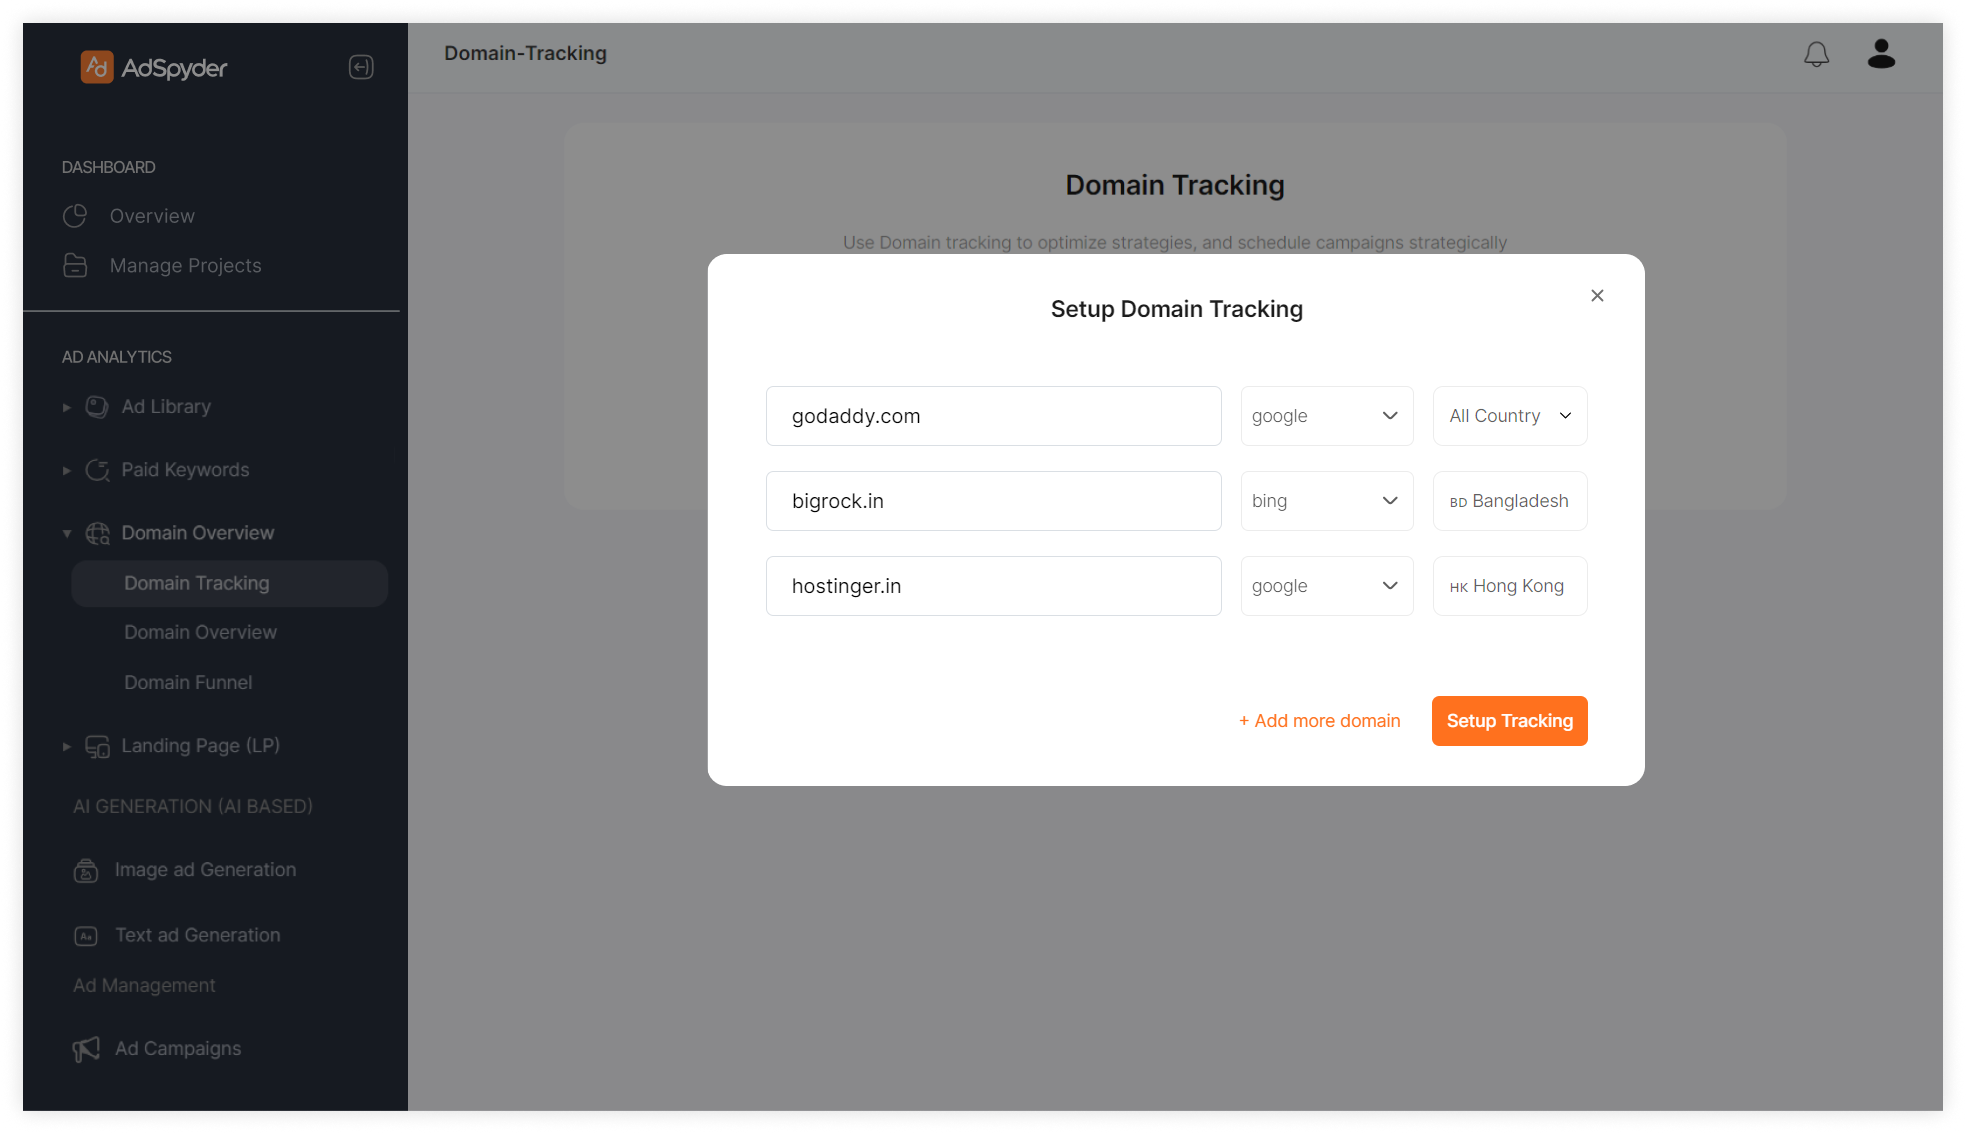Collapse the sidebar with the arrow icon
This screenshot has width=1966, height=1134.
pyautogui.click(x=361, y=67)
